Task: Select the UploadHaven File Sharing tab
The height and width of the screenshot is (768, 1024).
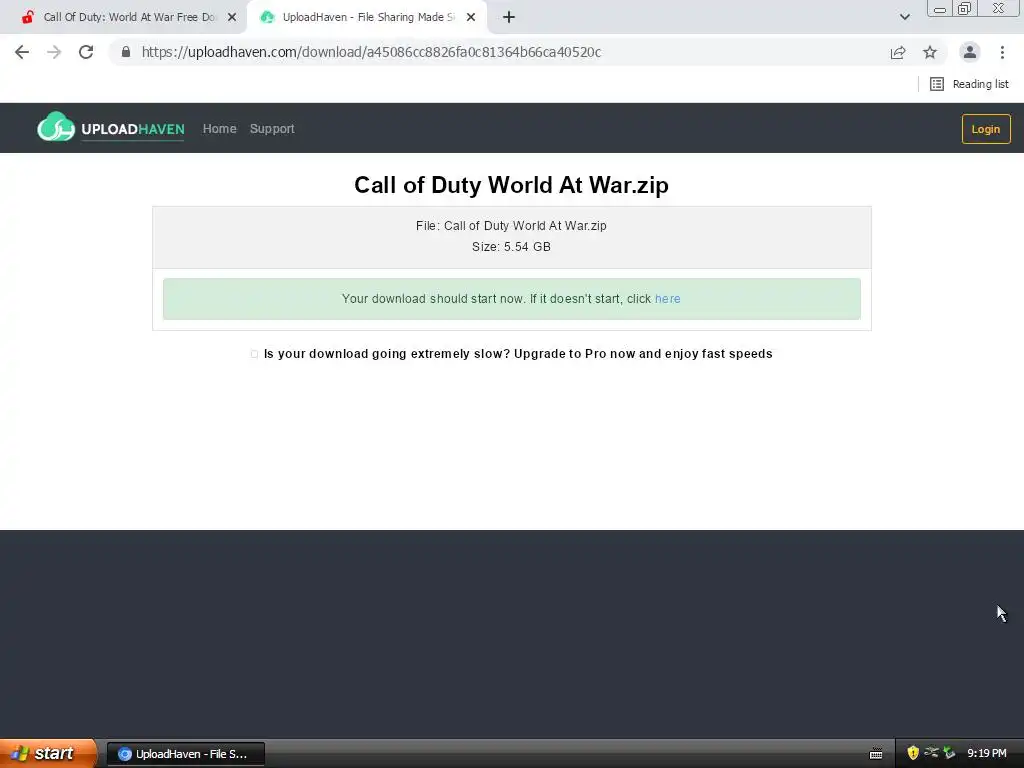Action: click(368, 17)
